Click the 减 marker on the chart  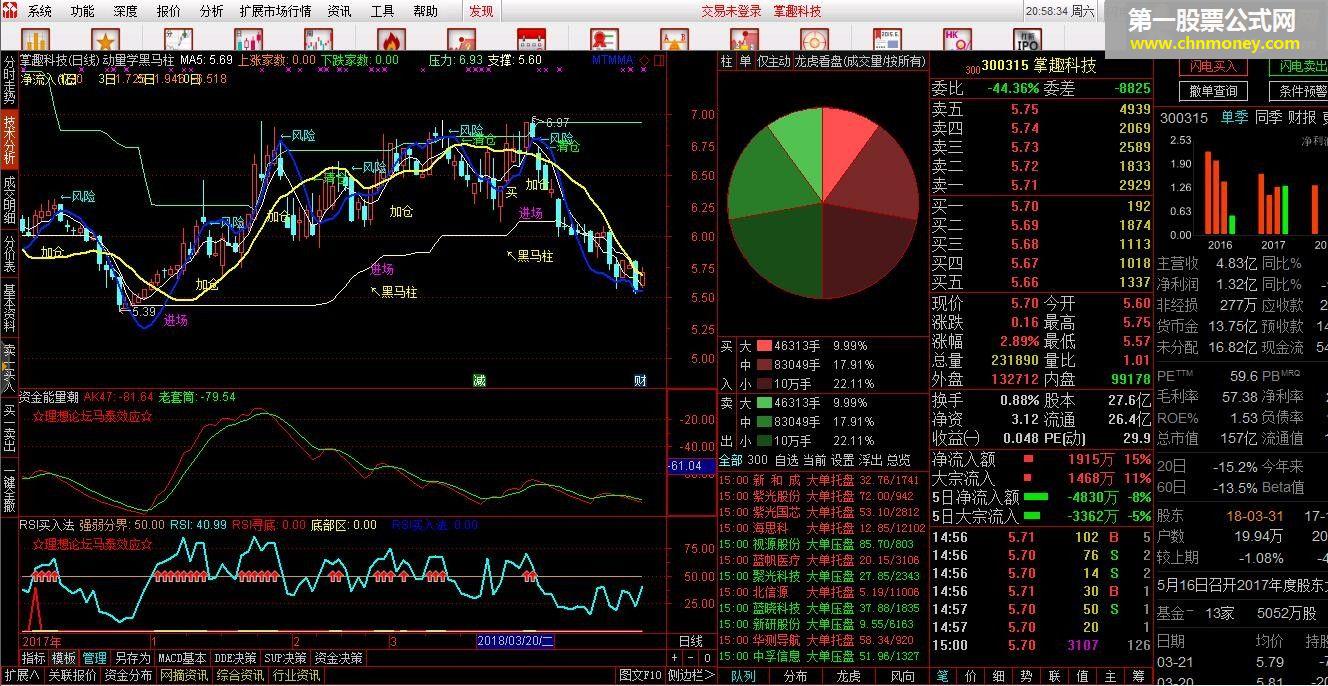click(x=480, y=381)
